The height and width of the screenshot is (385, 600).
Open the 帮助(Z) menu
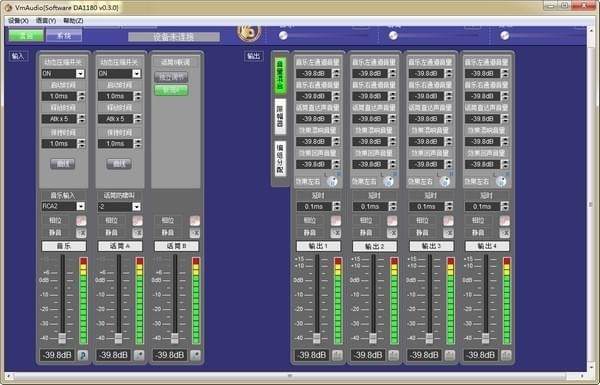[73, 21]
